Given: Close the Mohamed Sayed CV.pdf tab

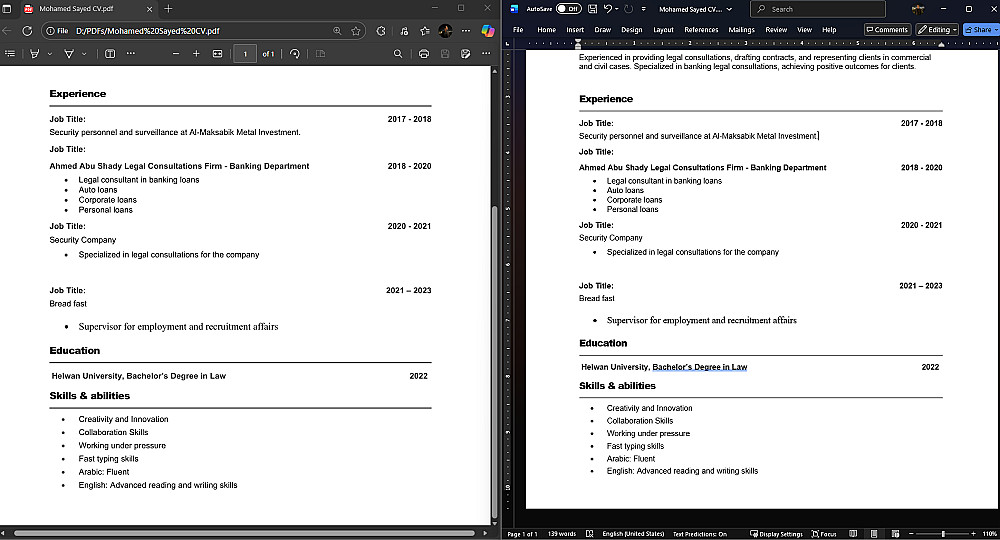Looking at the screenshot, I should [x=149, y=9].
